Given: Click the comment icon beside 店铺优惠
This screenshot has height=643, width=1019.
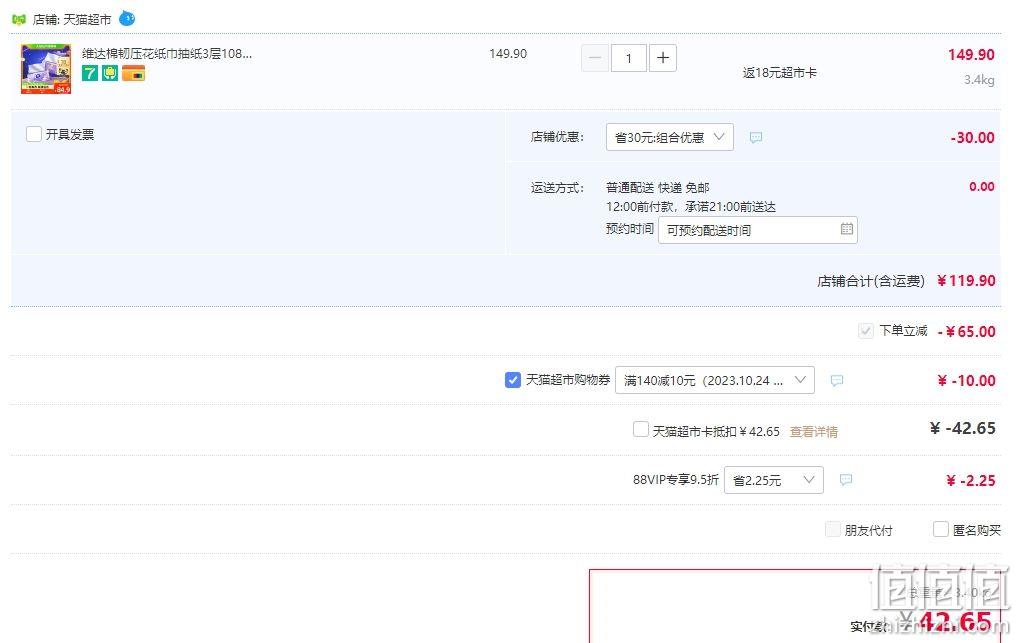Looking at the screenshot, I should tap(756, 137).
